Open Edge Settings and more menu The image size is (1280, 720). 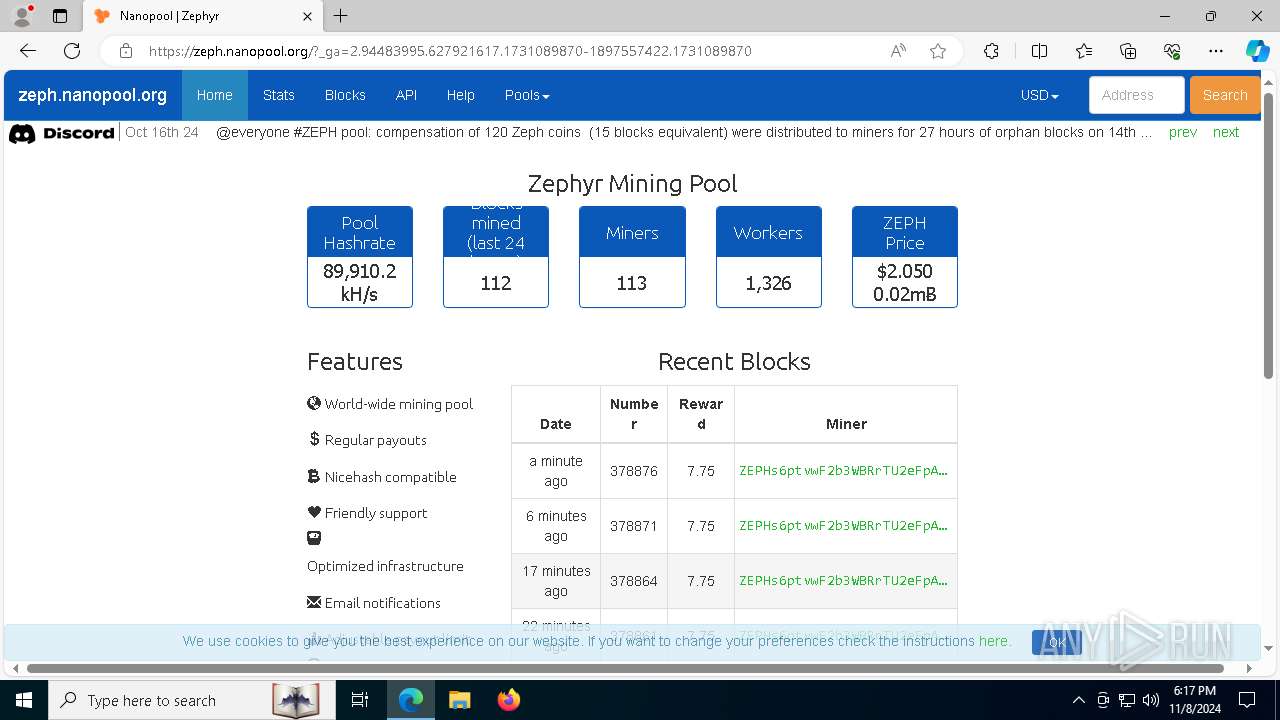click(x=1216, y=51)
